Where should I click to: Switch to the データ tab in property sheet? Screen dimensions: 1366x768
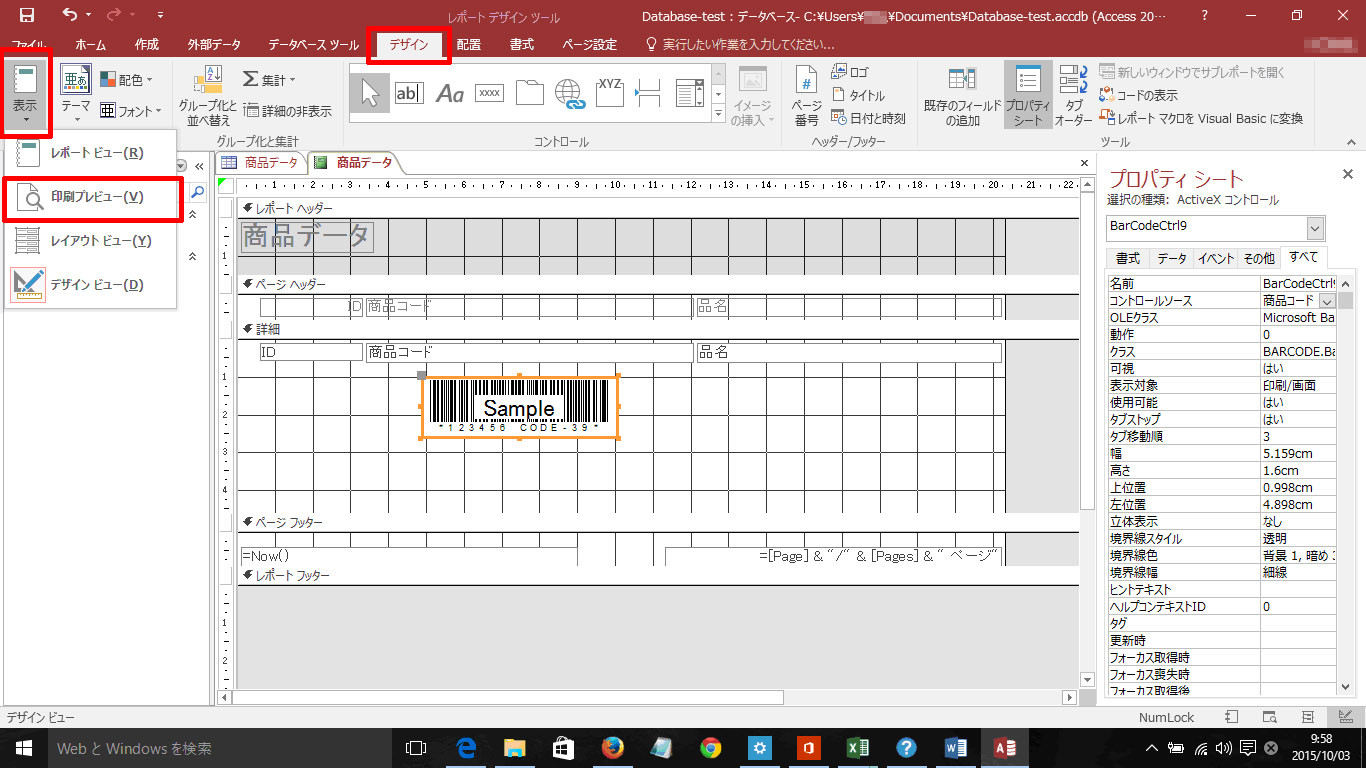pyautogui.click(x=1172, y=259)
